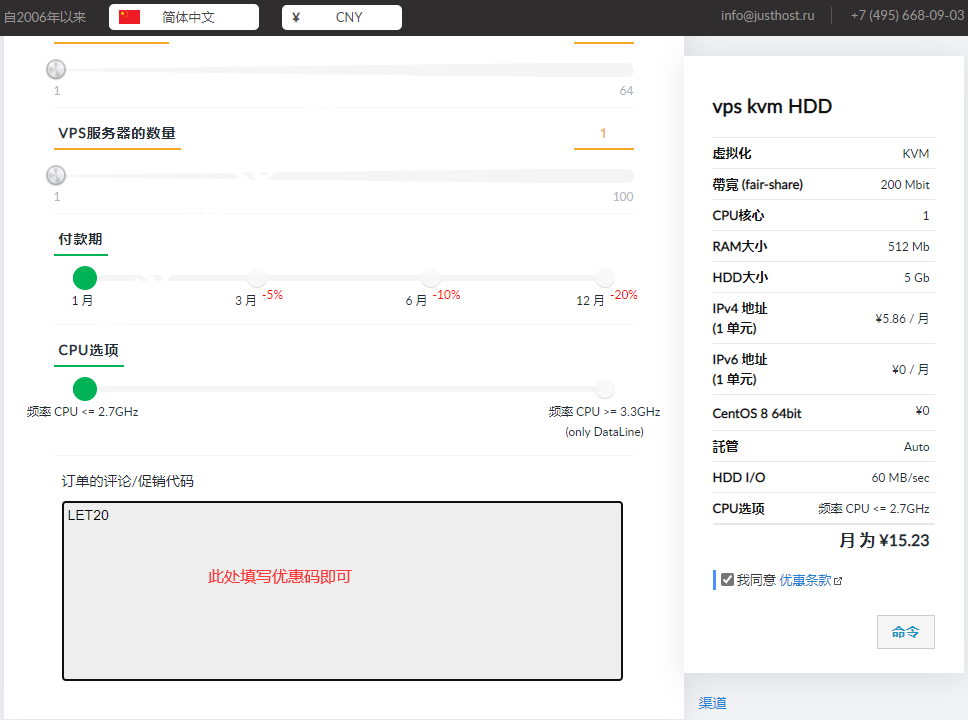Click the yen currency symbol icon
The height and width of the screenshot is (720, 968).
[296, 17]
